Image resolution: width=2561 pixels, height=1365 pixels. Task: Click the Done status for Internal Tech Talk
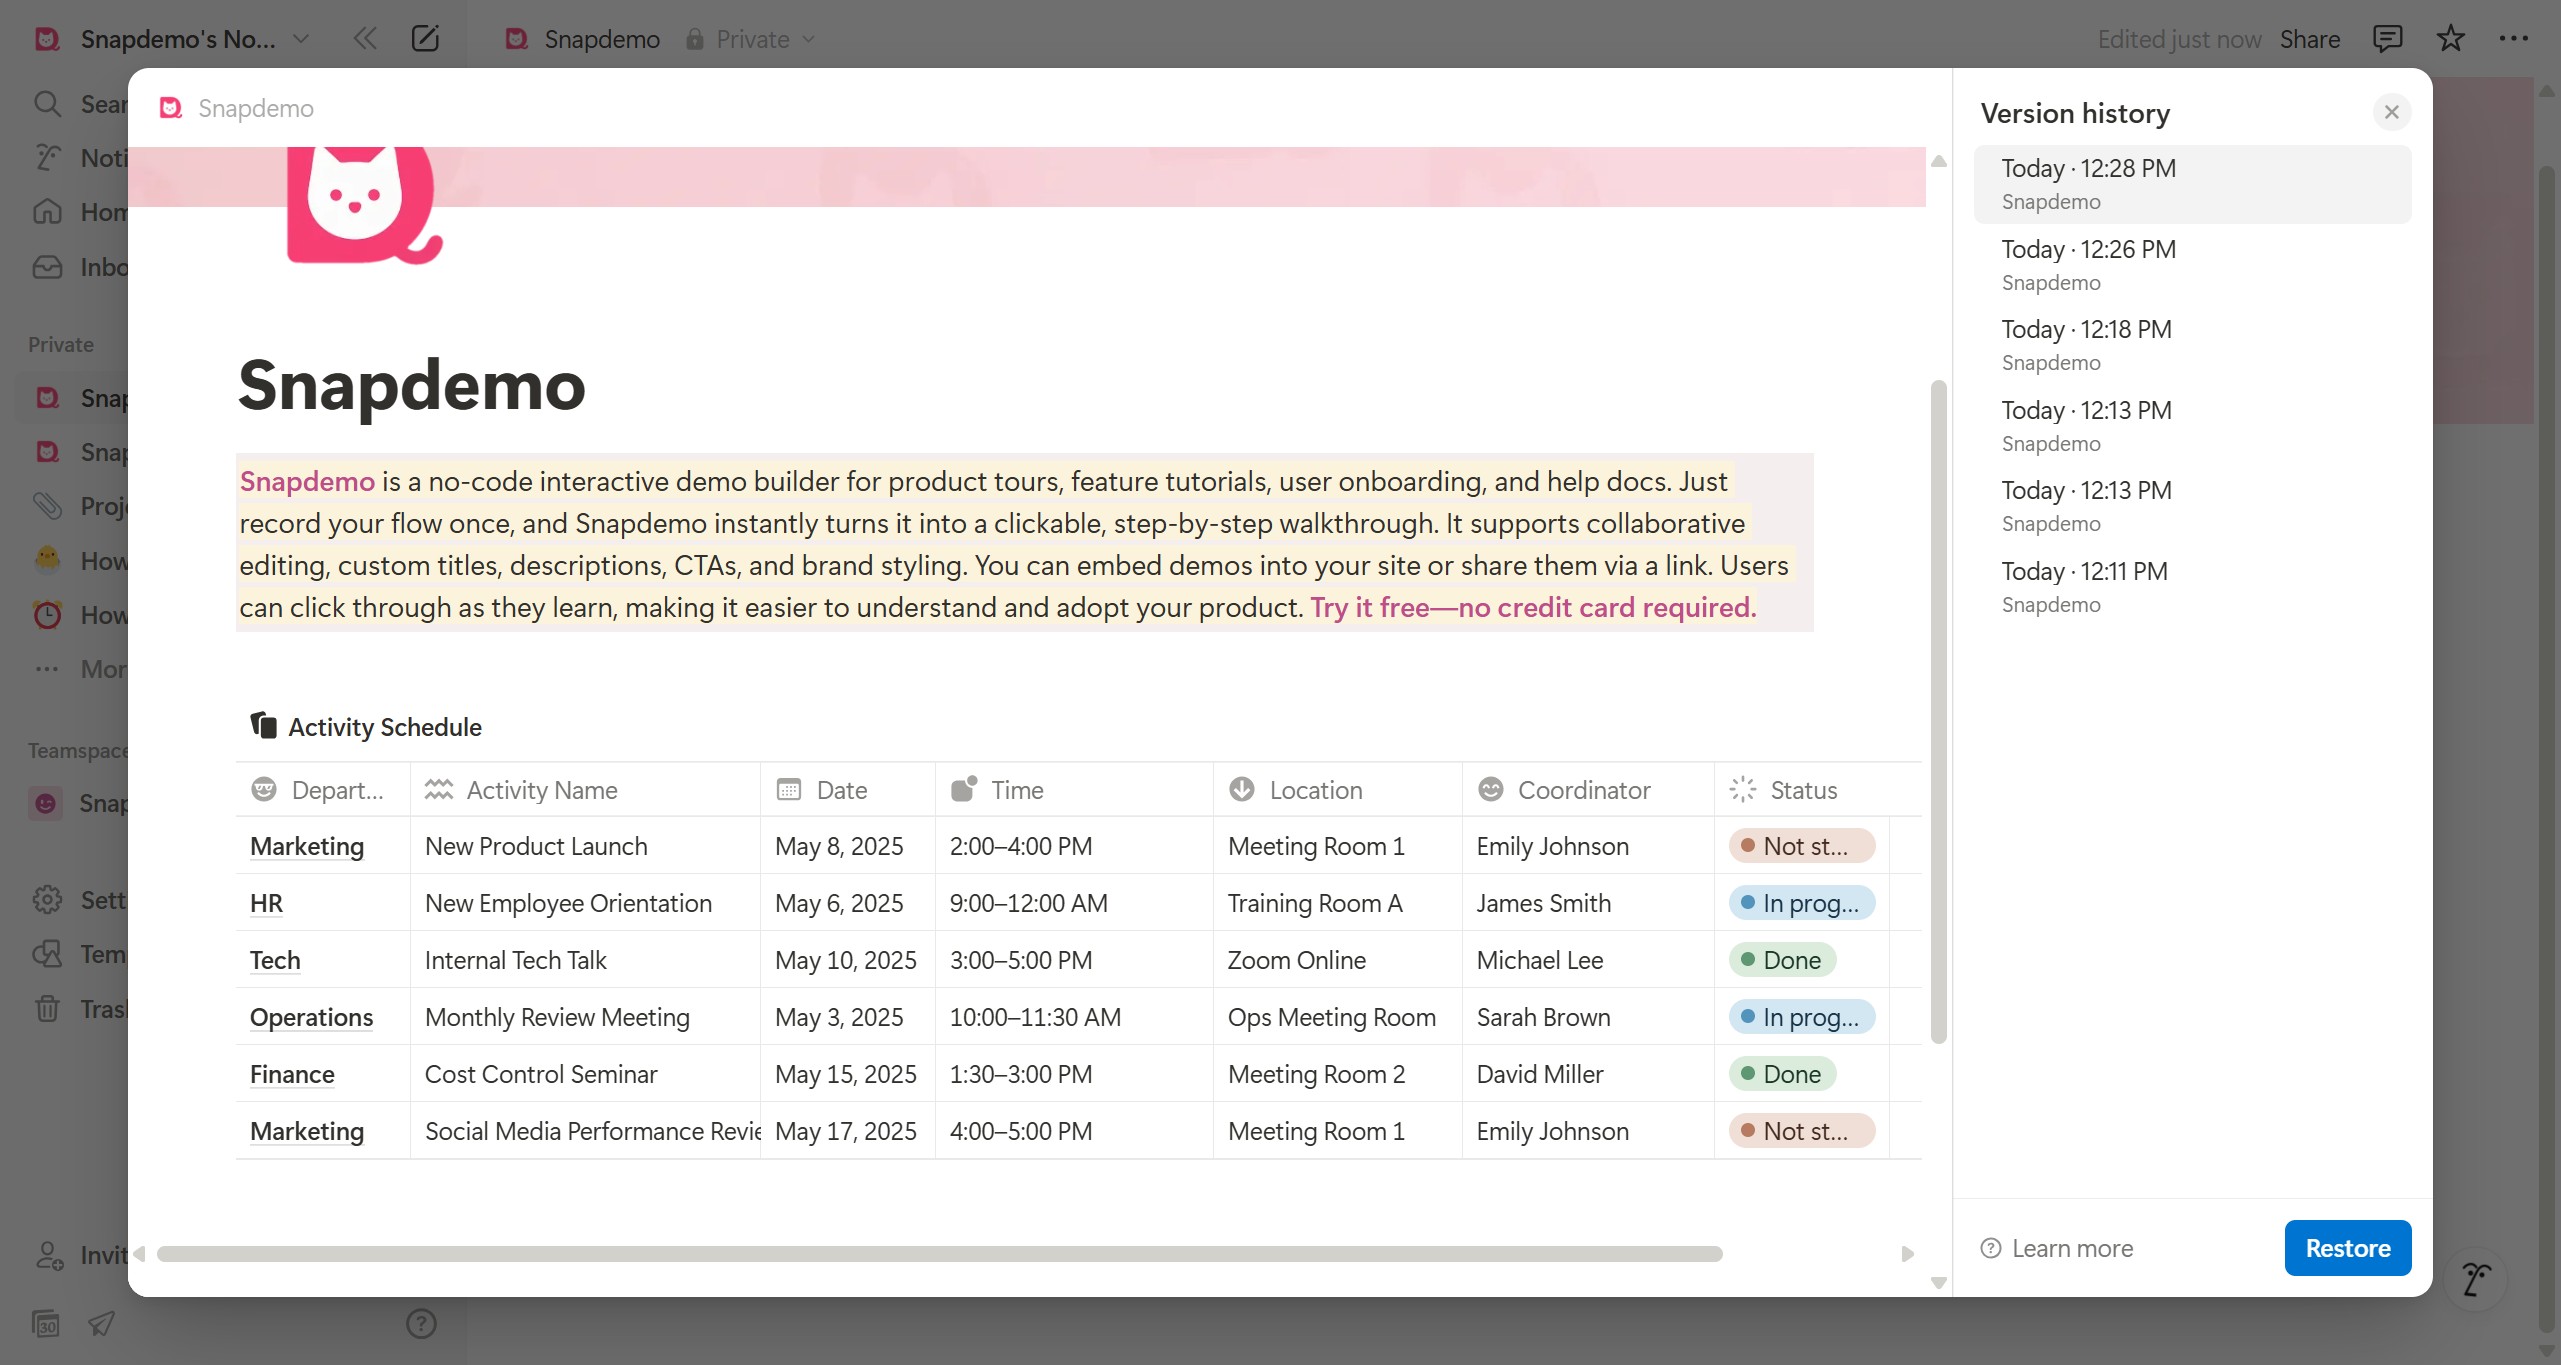click(1782, 960)
